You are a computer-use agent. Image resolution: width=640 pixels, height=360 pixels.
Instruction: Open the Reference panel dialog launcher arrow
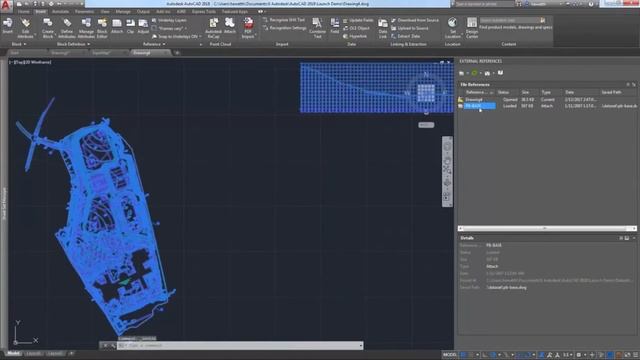(200, 44)
